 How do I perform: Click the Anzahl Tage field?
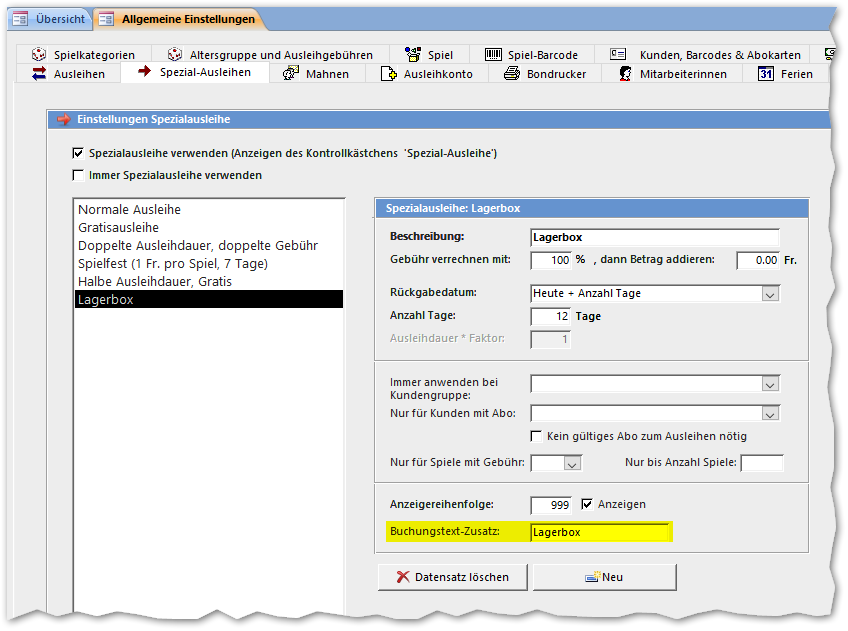tap(551, 316)
